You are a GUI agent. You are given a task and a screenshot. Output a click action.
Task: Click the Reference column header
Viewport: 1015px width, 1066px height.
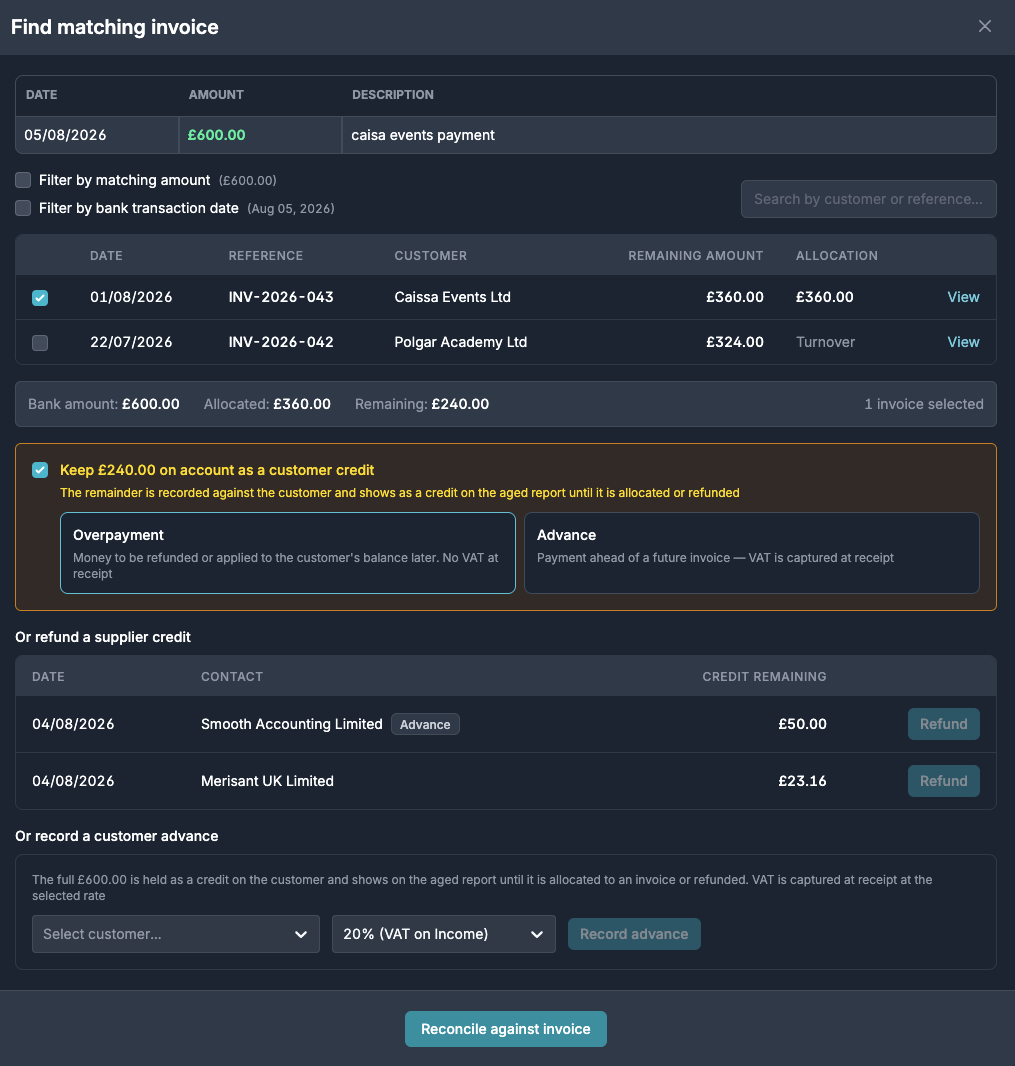pos(265,256)
